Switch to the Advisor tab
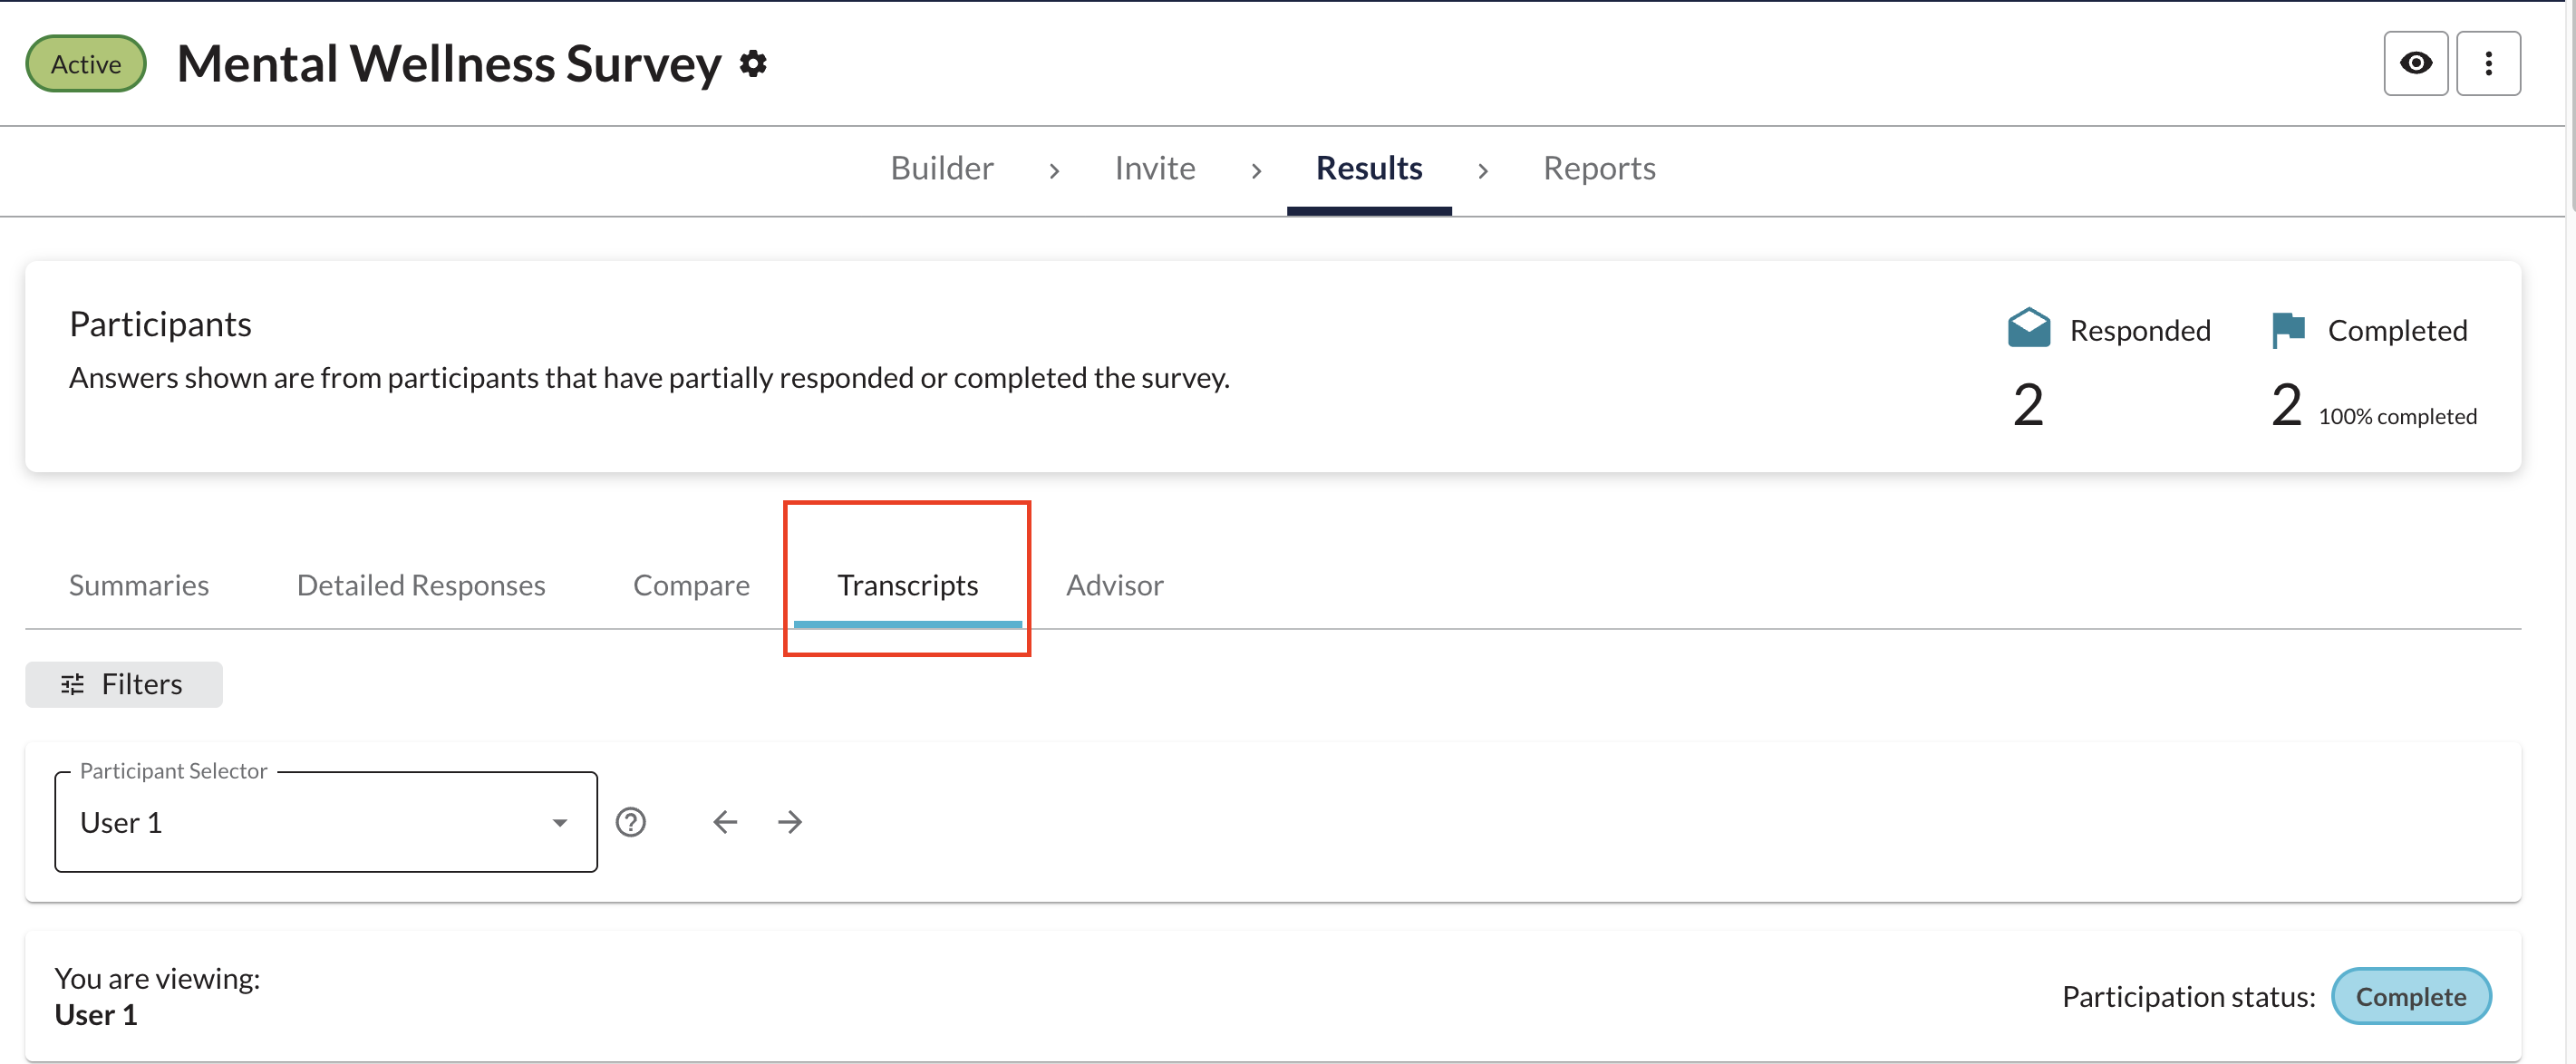 coord(1114,585)
